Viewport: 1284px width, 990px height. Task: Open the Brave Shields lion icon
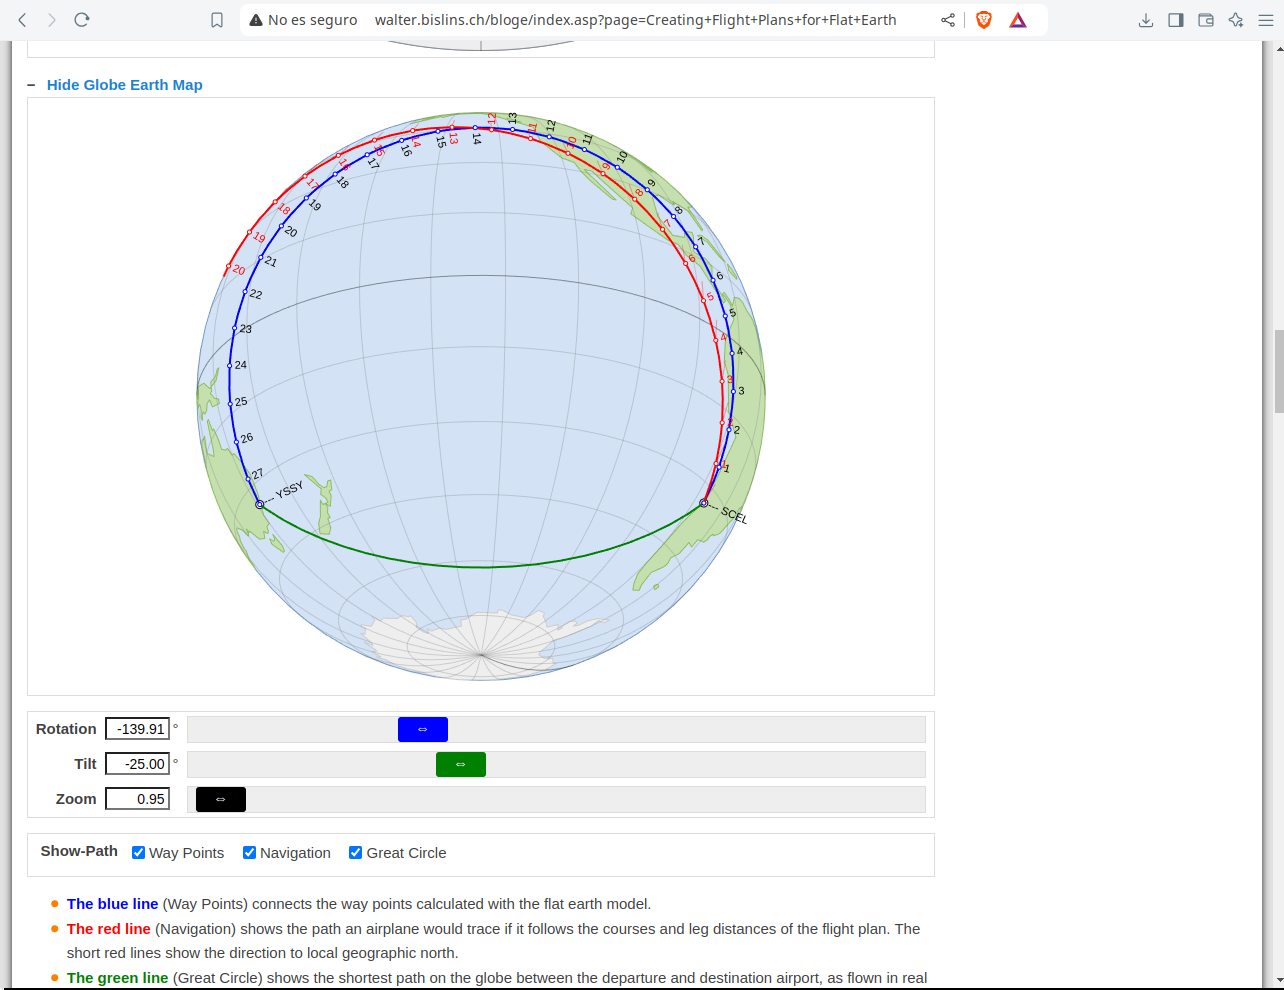[984, 20]
